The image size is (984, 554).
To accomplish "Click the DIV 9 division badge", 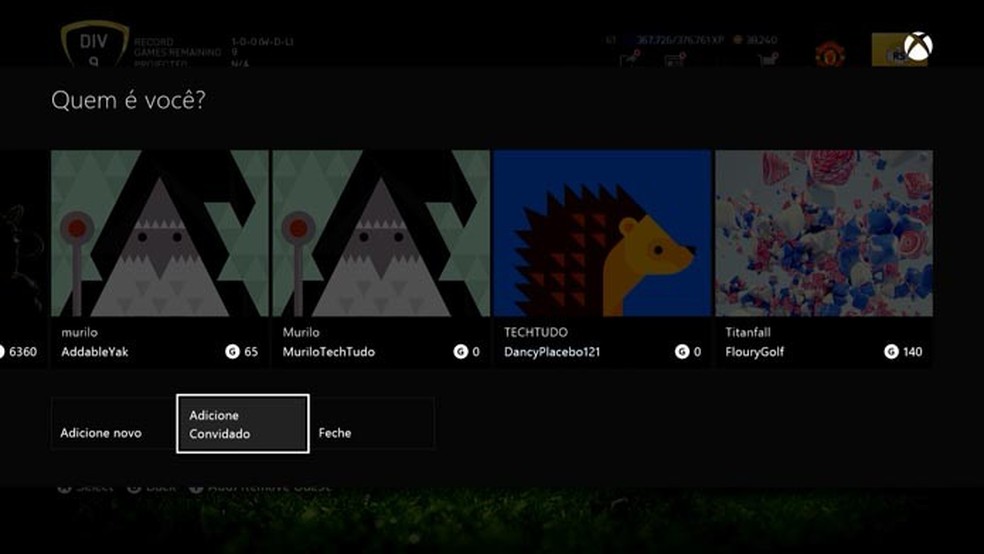I will click(94, 44).
